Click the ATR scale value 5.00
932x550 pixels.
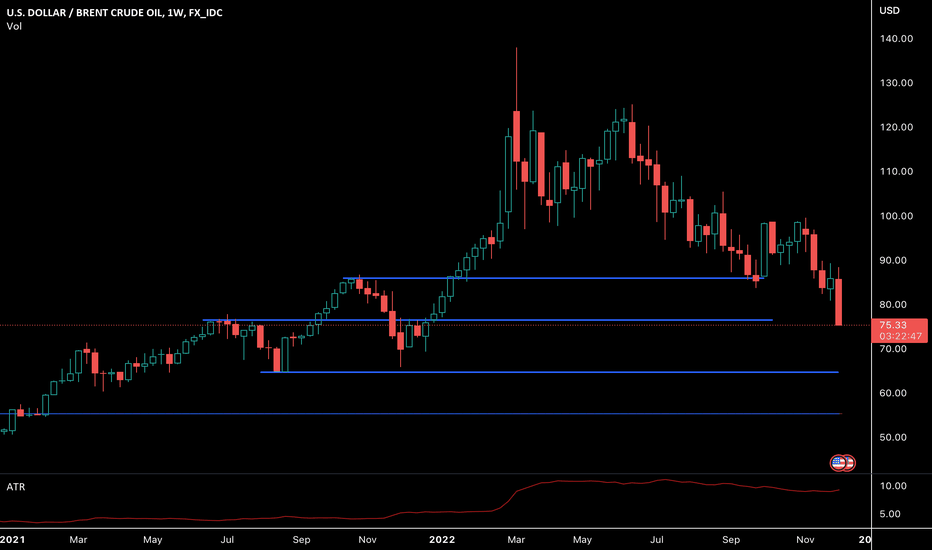pos(890,514)
